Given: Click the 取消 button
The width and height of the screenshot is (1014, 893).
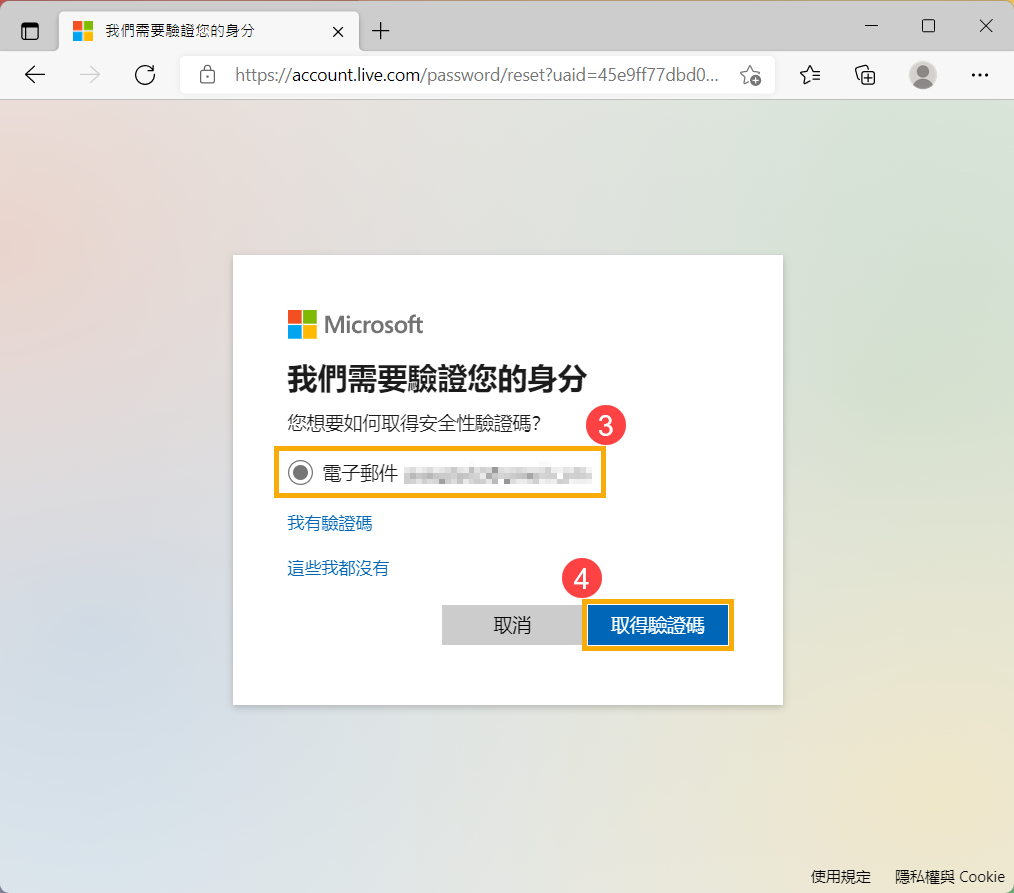Looking at the screenshot, I should pyautogui.click(x=512, y=625).
